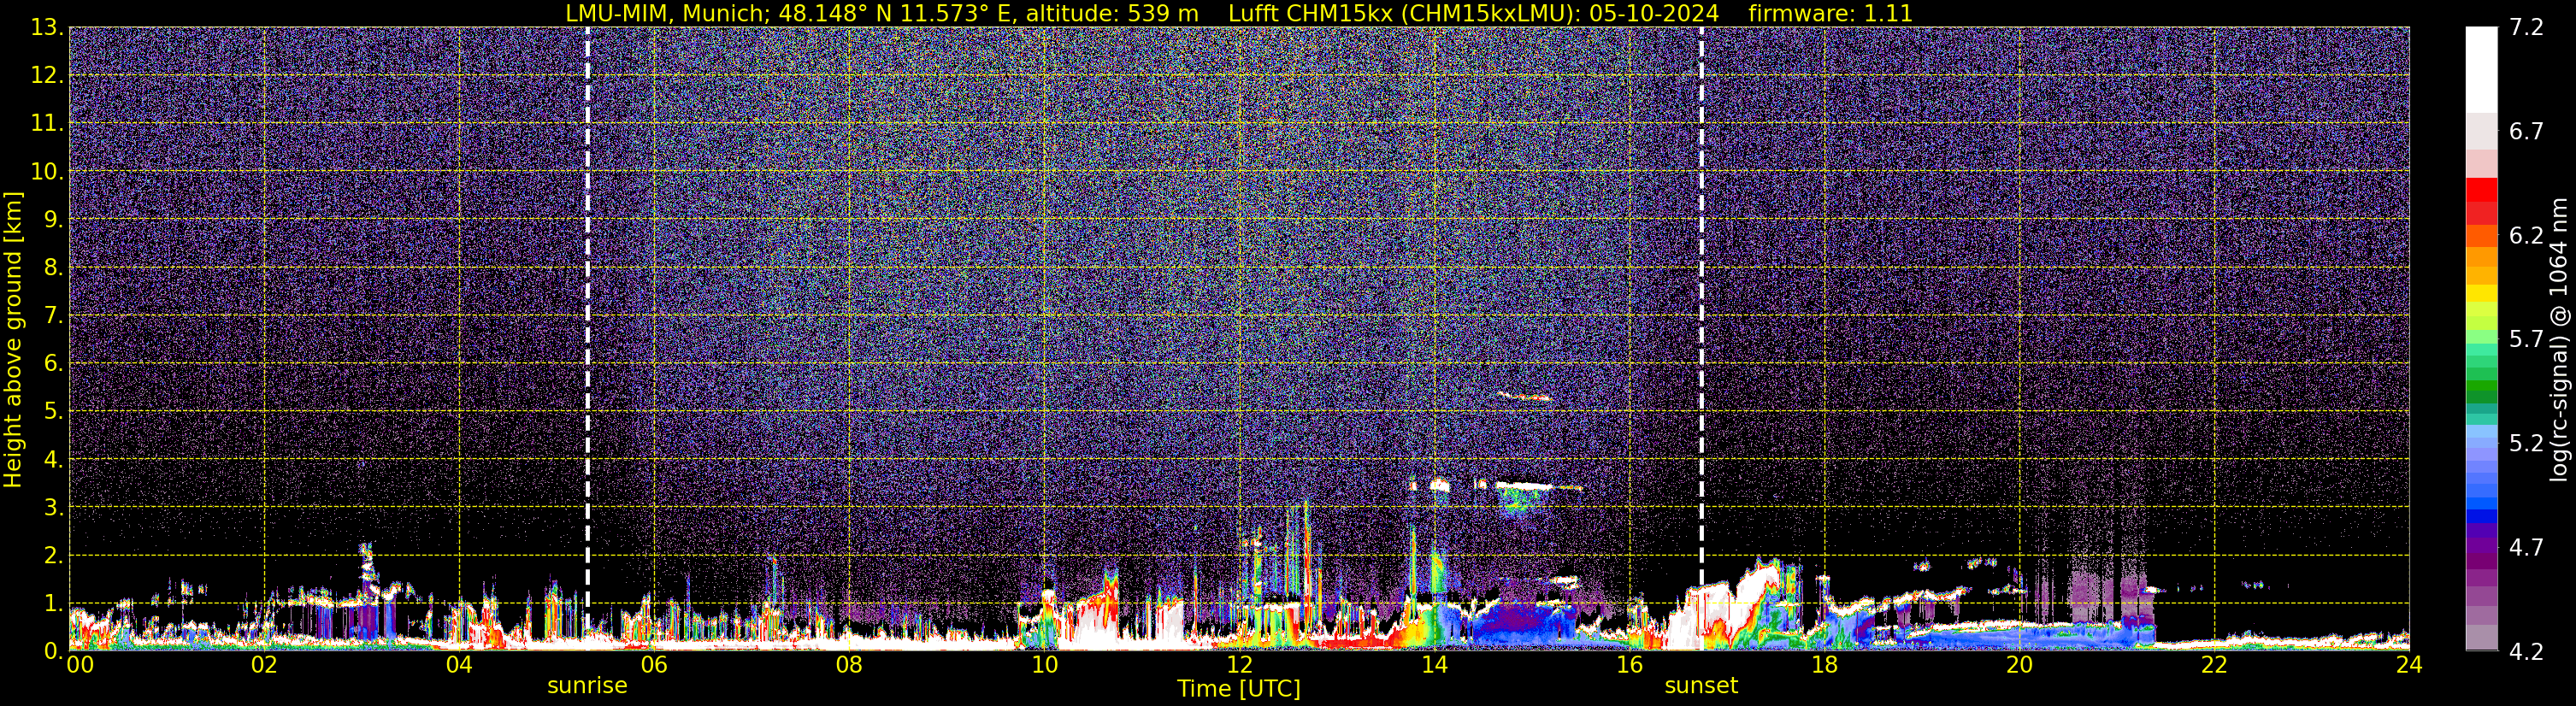
Task: Click the colorbar label 'log(rc-signal) @ 1064 nm'
Action: coord(2558,339)
